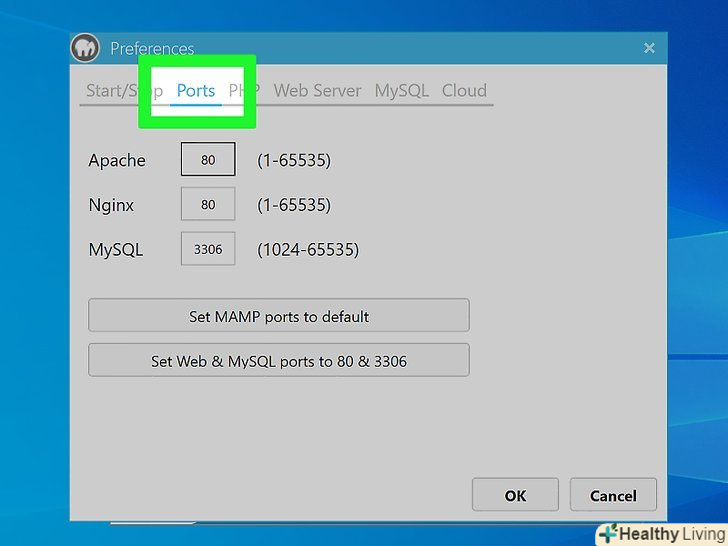The width and height of the screenshot is (728, 546).
Task: Go to the MySQL tab
Action: click(402, 91)
